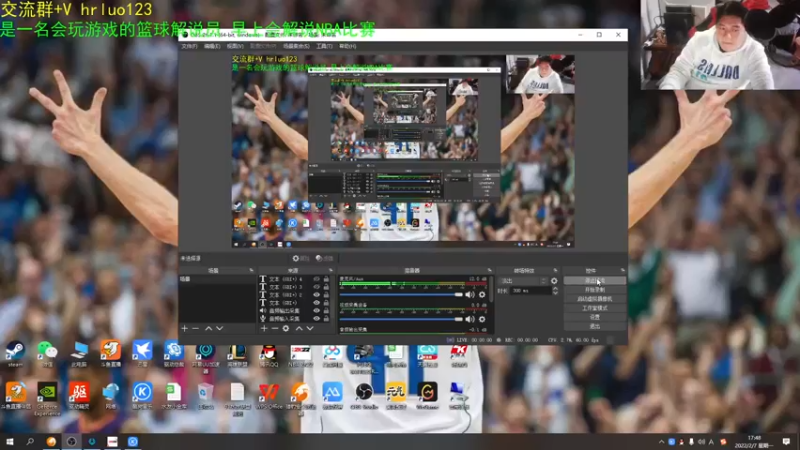Open source properties gear in Sources panel
The image size is (800, 450).
coord(286,329)
